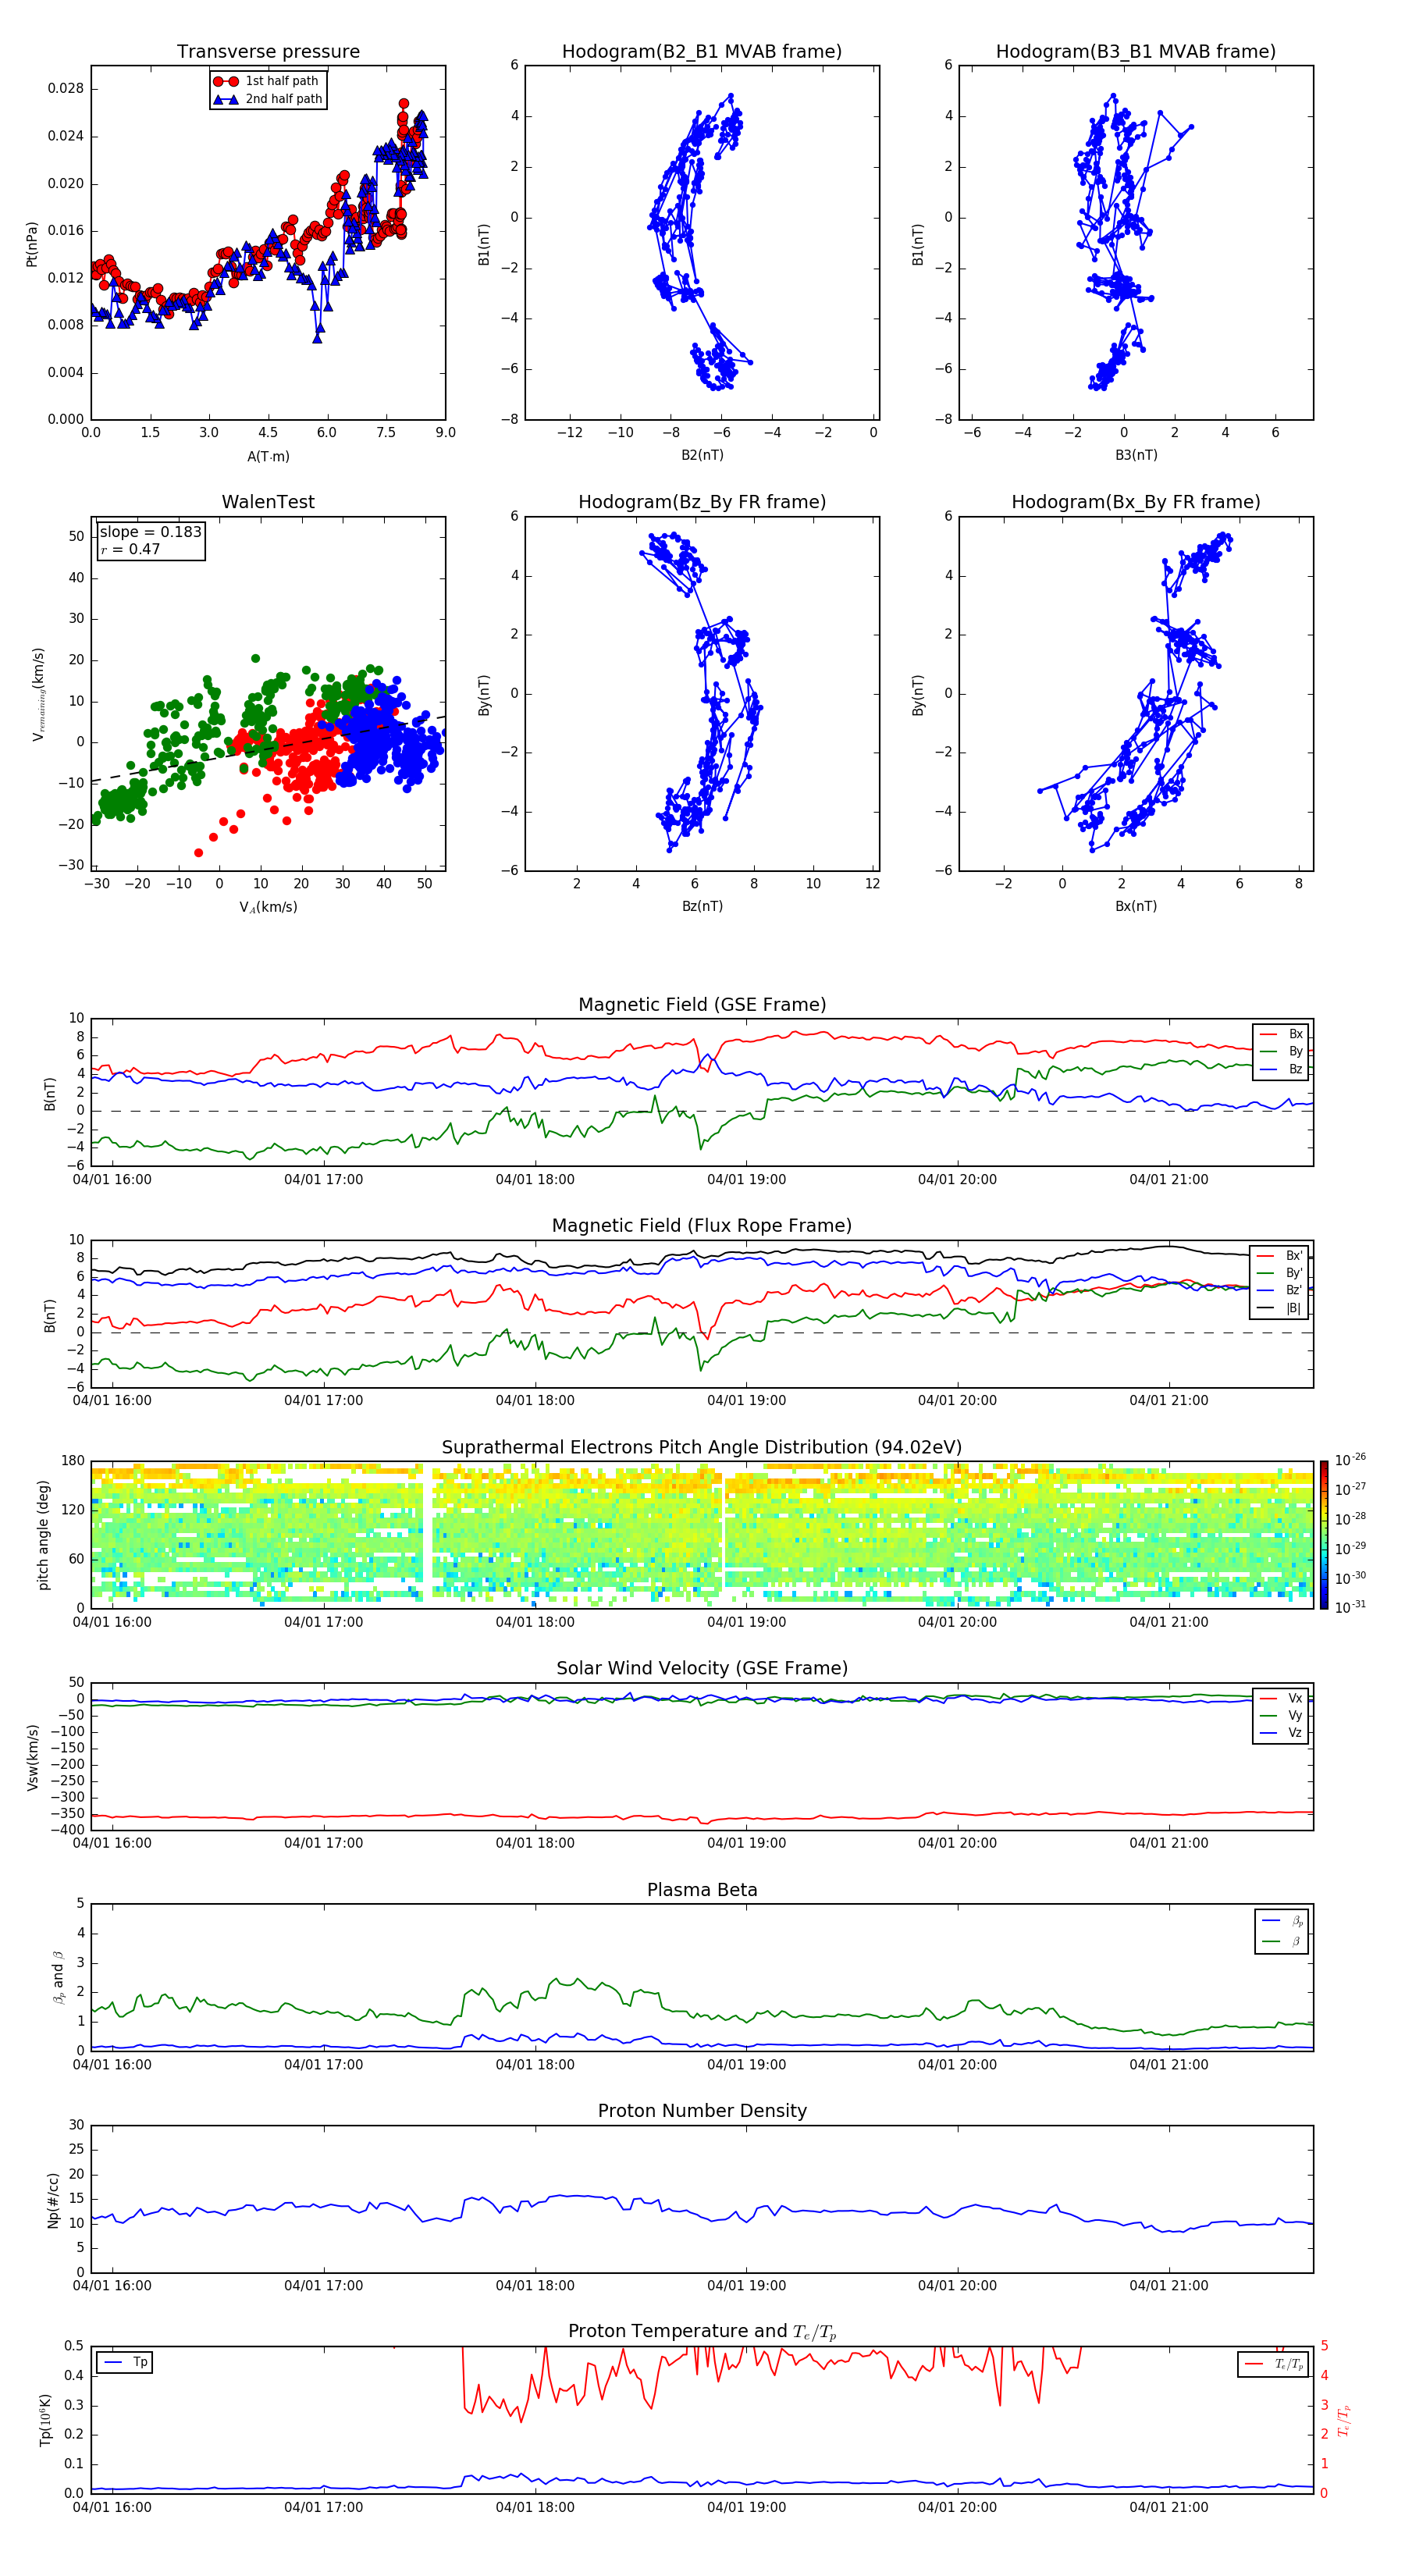
Task: Click the blue 'Bz' entry in GSE legend
Action: [1281, 1069]
